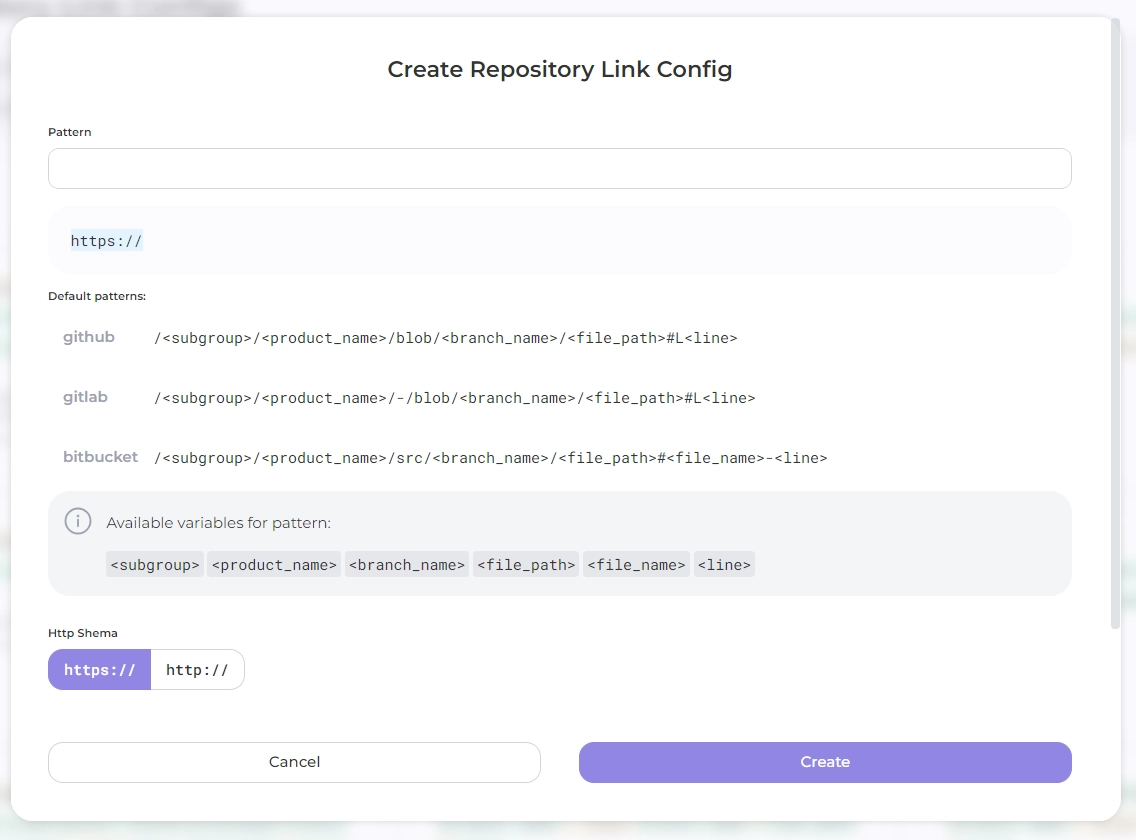Select the github default pattern label
The height and width of the screenshot is (840, 1136).
pos(89,338)
